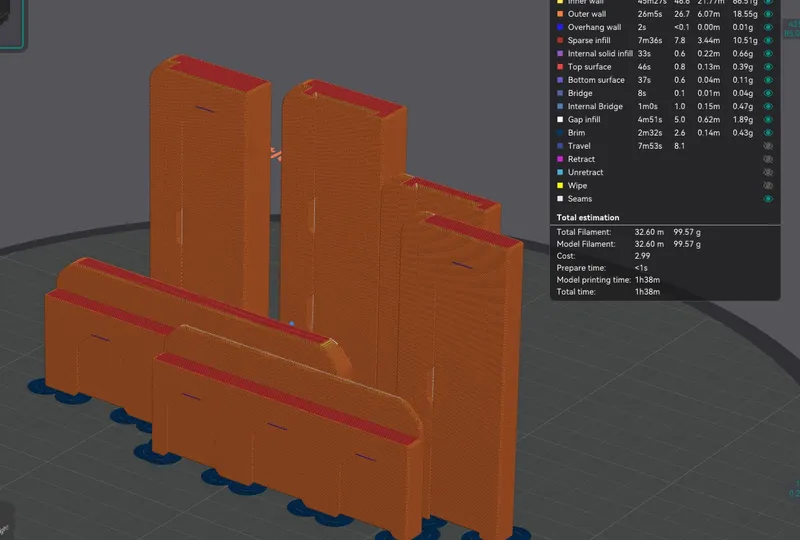800x540 pixels.
Task: Select the Internal solid infill legend row
Action: [x=600, y=54]
